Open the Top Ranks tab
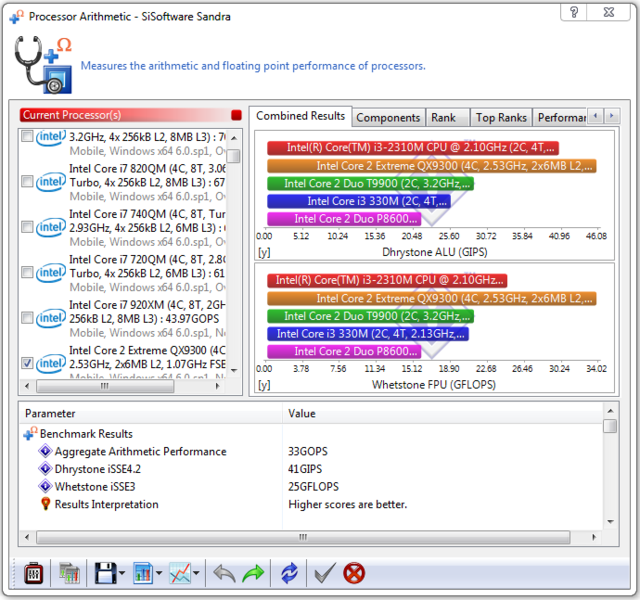The height and width of the screenshot is (600, 640). click(x=501, y=118)
